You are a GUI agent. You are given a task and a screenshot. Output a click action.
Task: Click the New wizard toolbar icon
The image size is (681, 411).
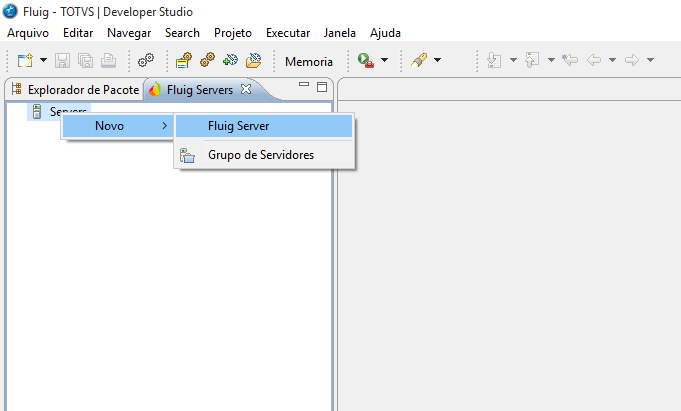(25, 60)
